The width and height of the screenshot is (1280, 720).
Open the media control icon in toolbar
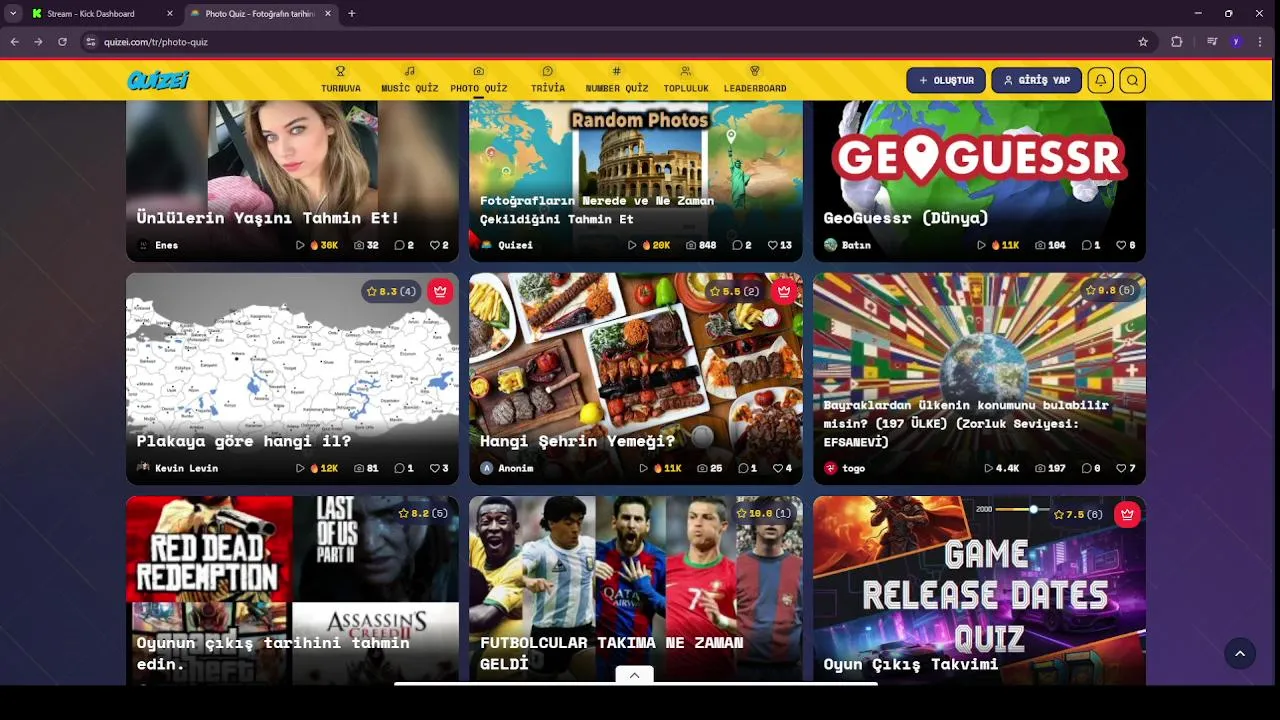click(1212, 42)
